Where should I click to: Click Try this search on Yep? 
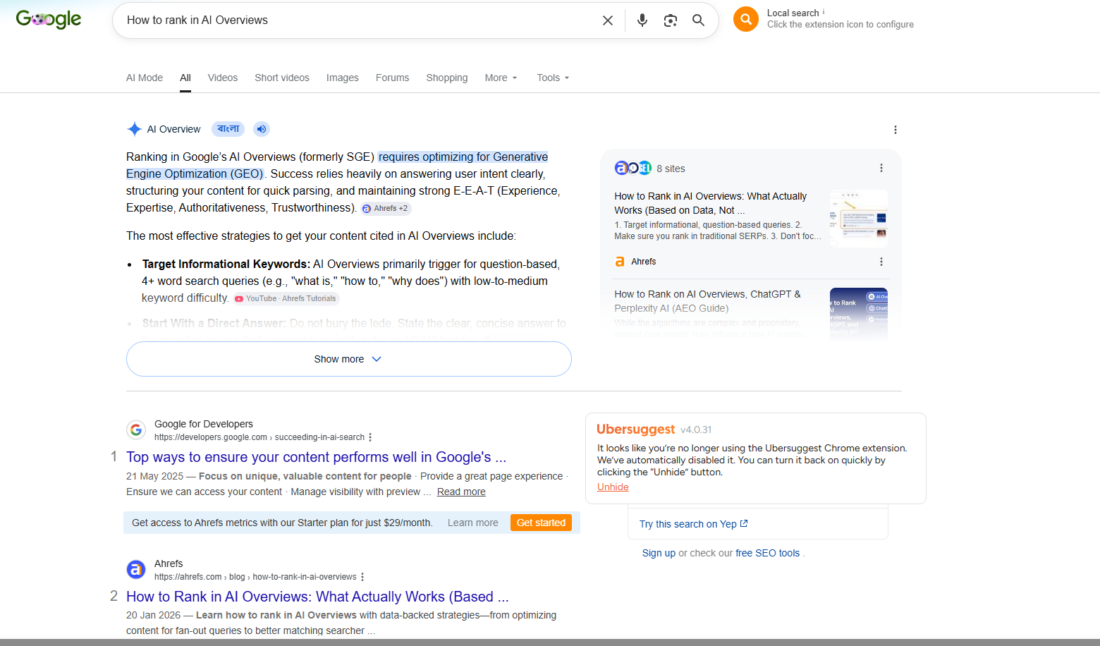click(x=693, y=524)
